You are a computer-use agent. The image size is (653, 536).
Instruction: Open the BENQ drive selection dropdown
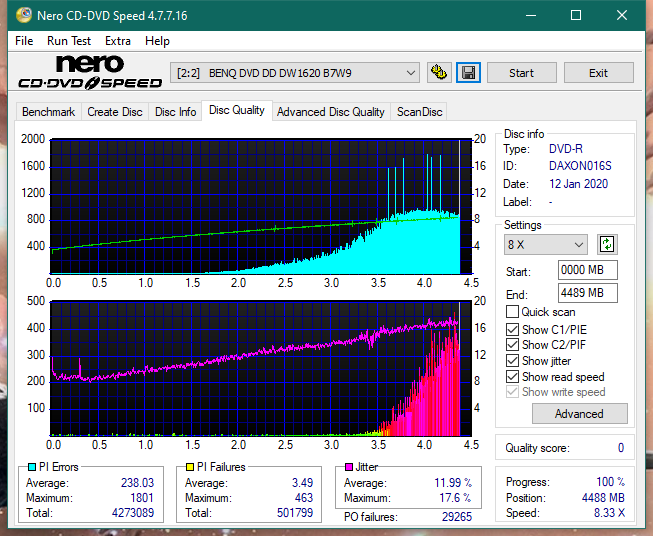[296, 73]
